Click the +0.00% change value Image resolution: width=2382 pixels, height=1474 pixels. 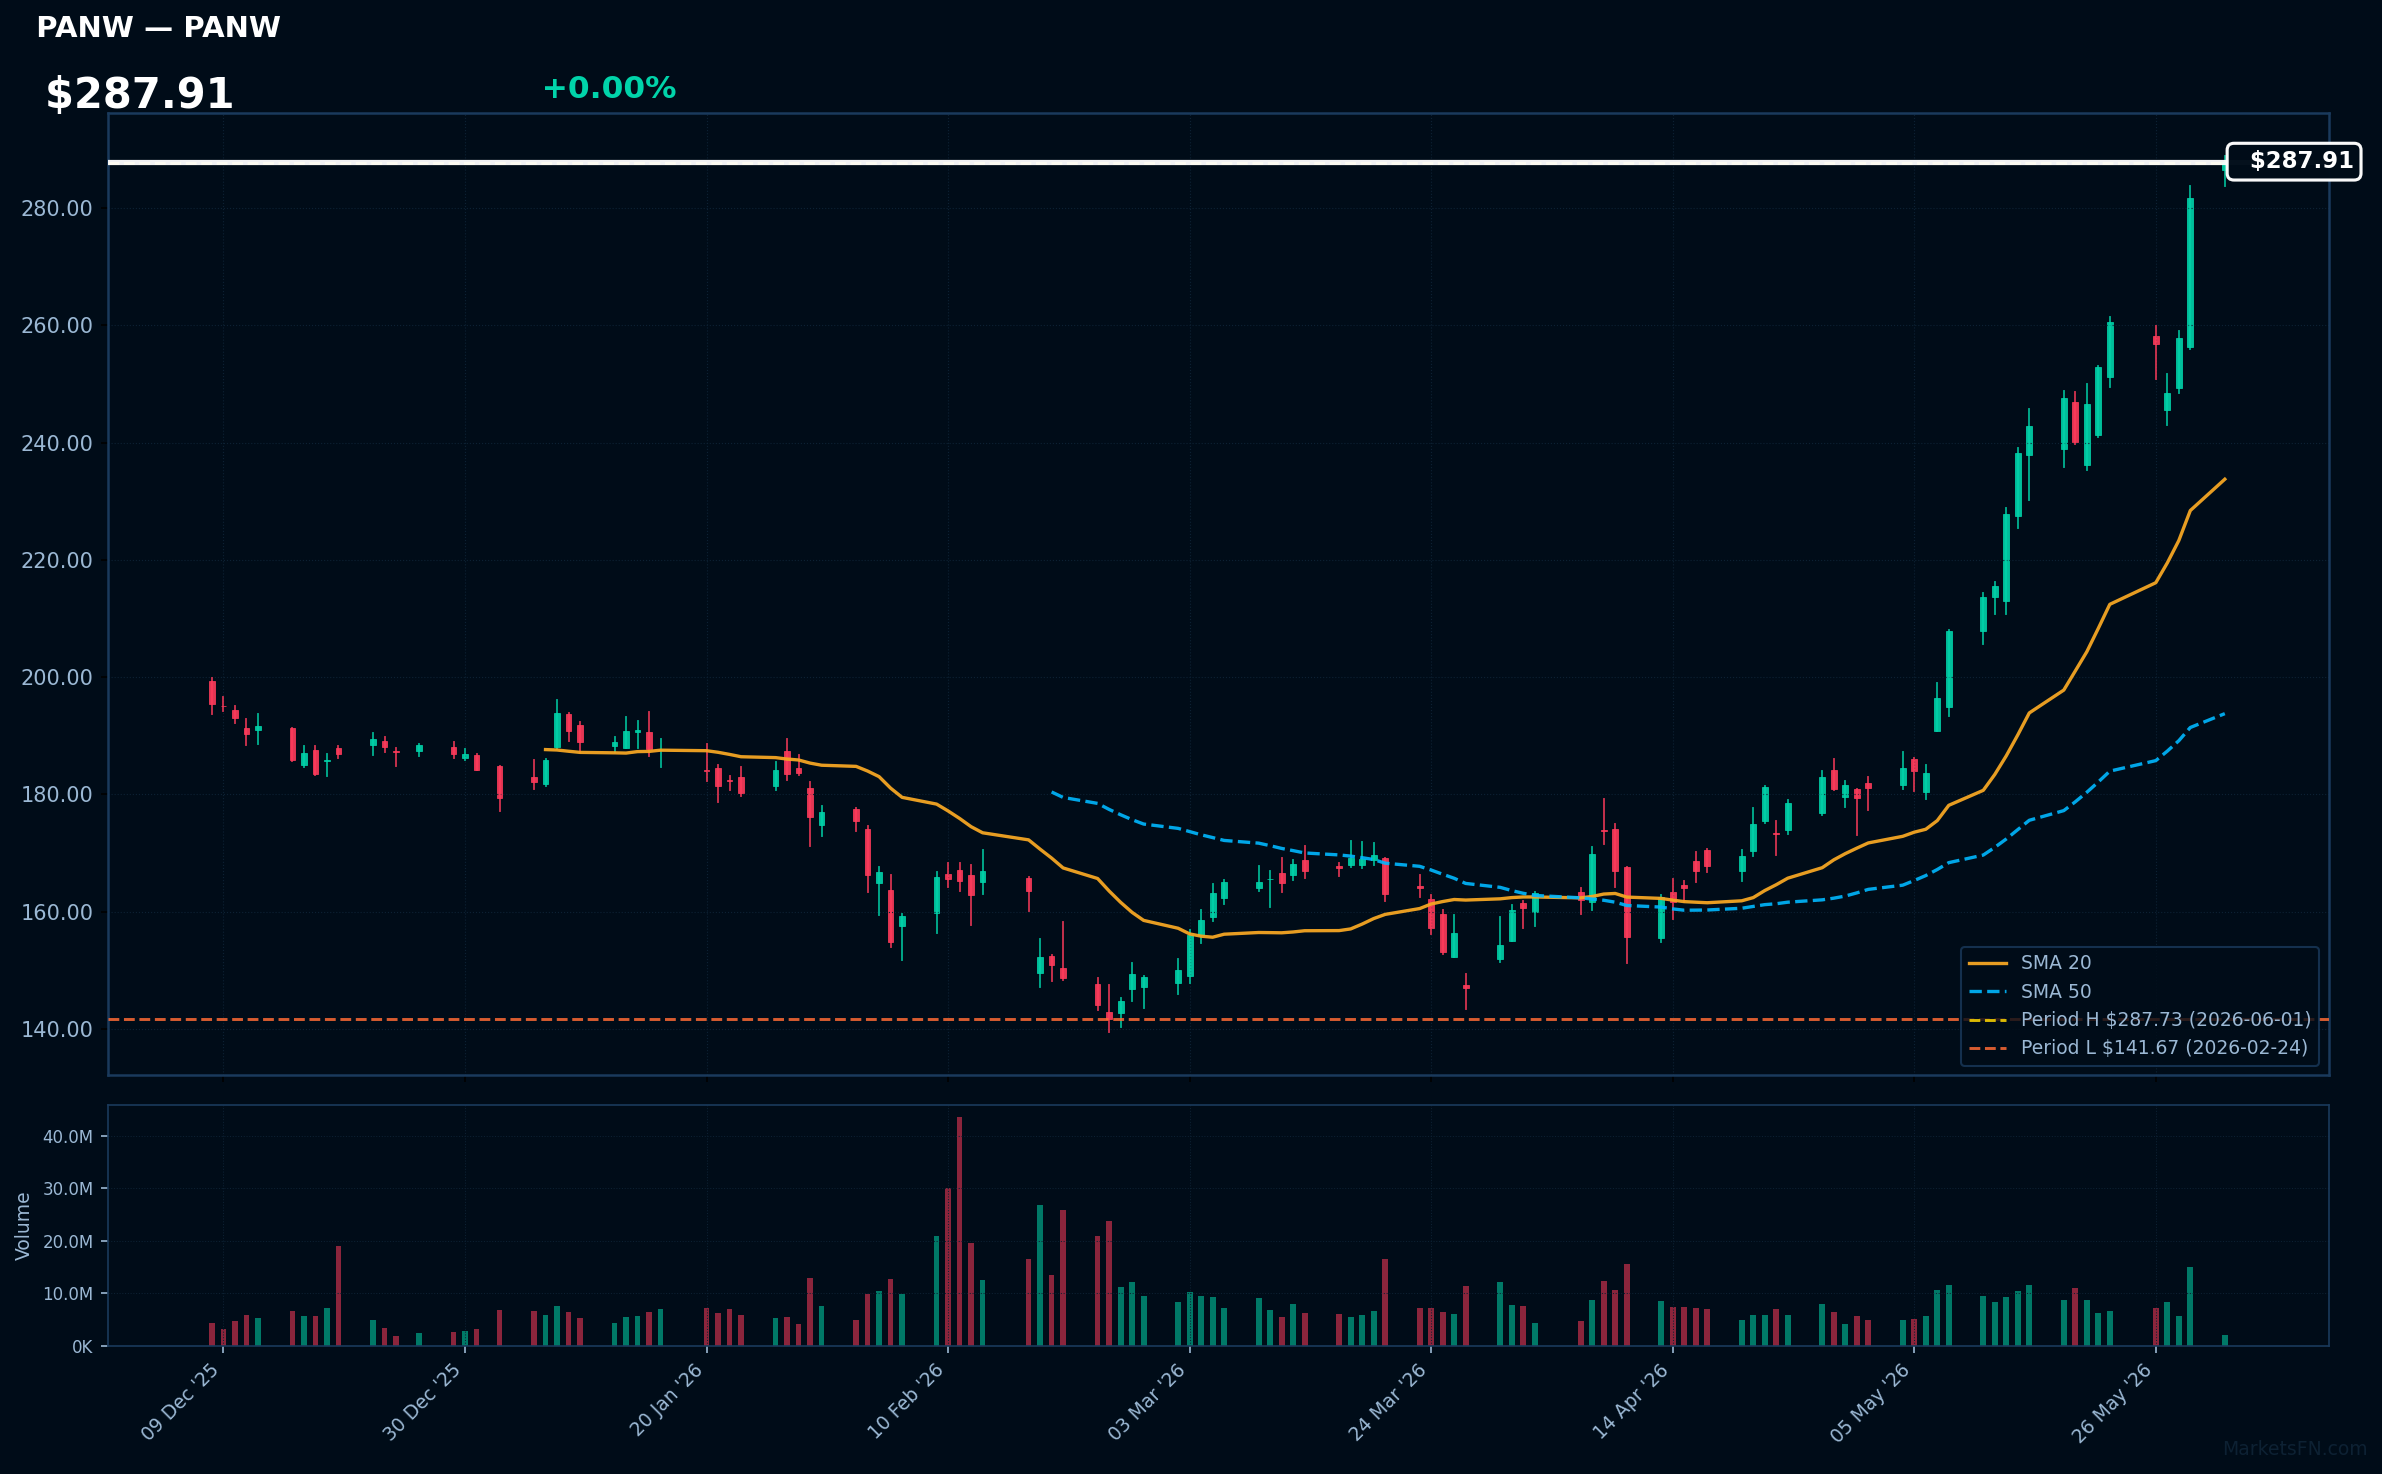609,88
